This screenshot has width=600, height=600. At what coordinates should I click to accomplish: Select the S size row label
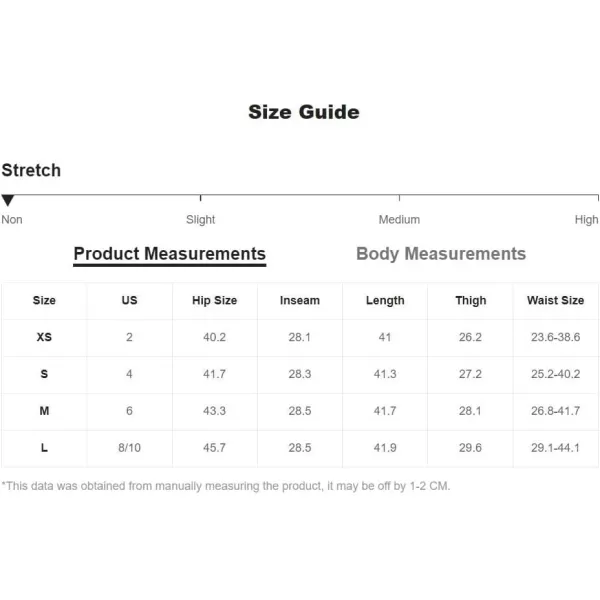click(x=44, y=374)
